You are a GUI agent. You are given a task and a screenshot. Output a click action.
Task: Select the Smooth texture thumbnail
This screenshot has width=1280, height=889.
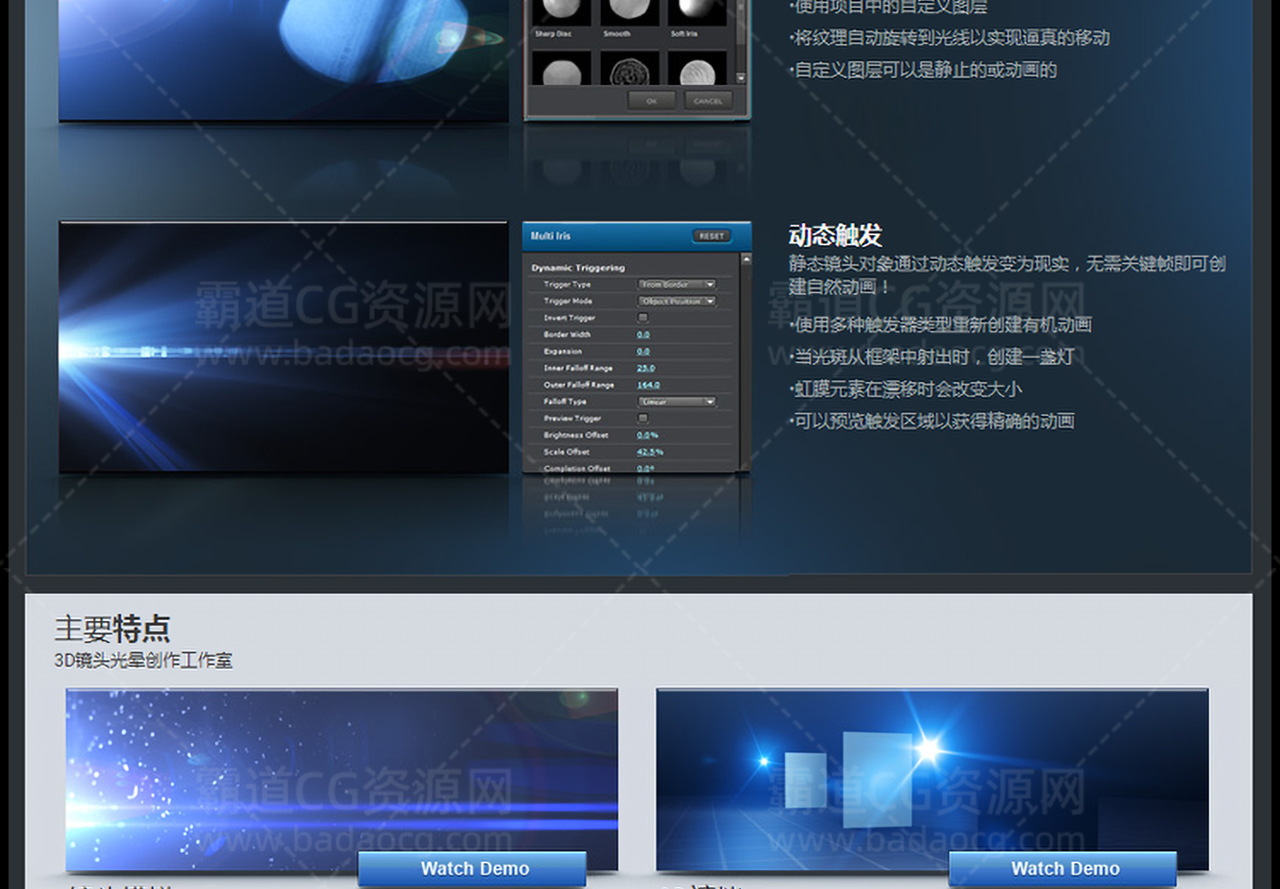tap(629, 12)
